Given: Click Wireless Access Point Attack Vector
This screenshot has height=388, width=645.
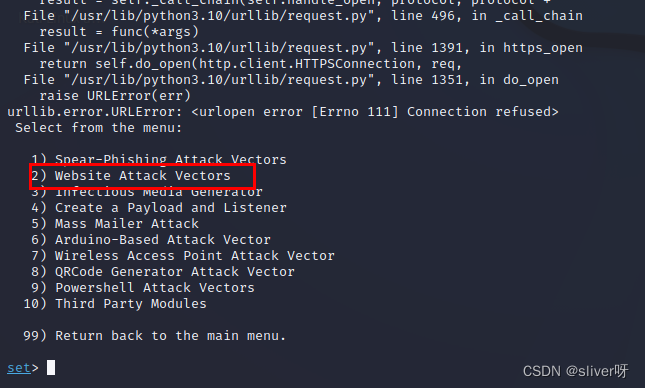Looking at the screenshot, I should click(183, 256).
